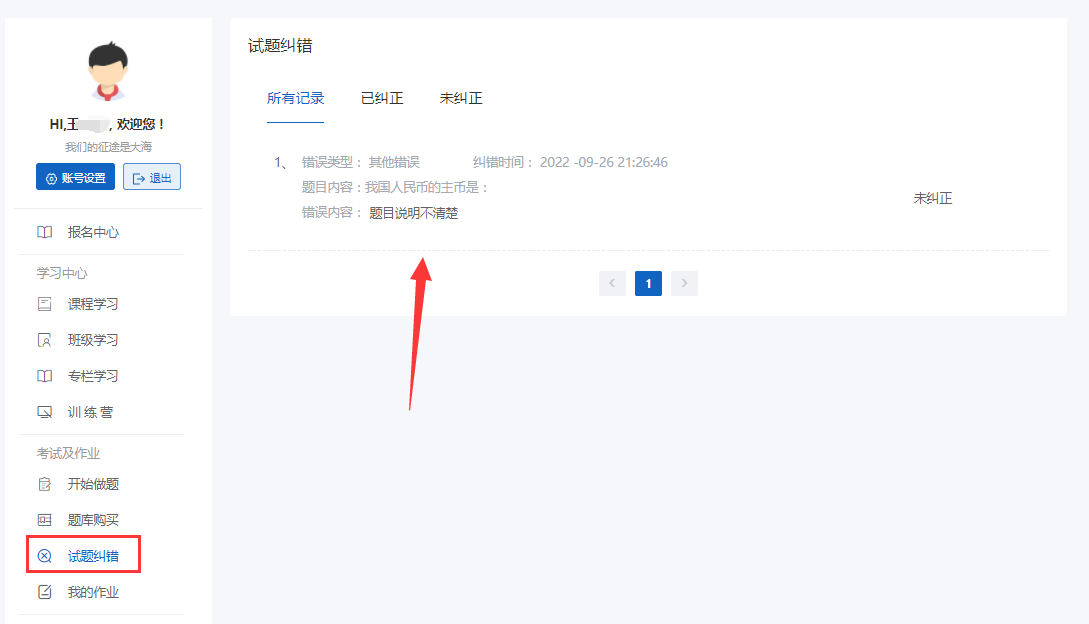Screen dimensions: 1089x624
Task: Click the ticket icon beside 题库购买
Action: pyautogui.click(x=44, y=520)
